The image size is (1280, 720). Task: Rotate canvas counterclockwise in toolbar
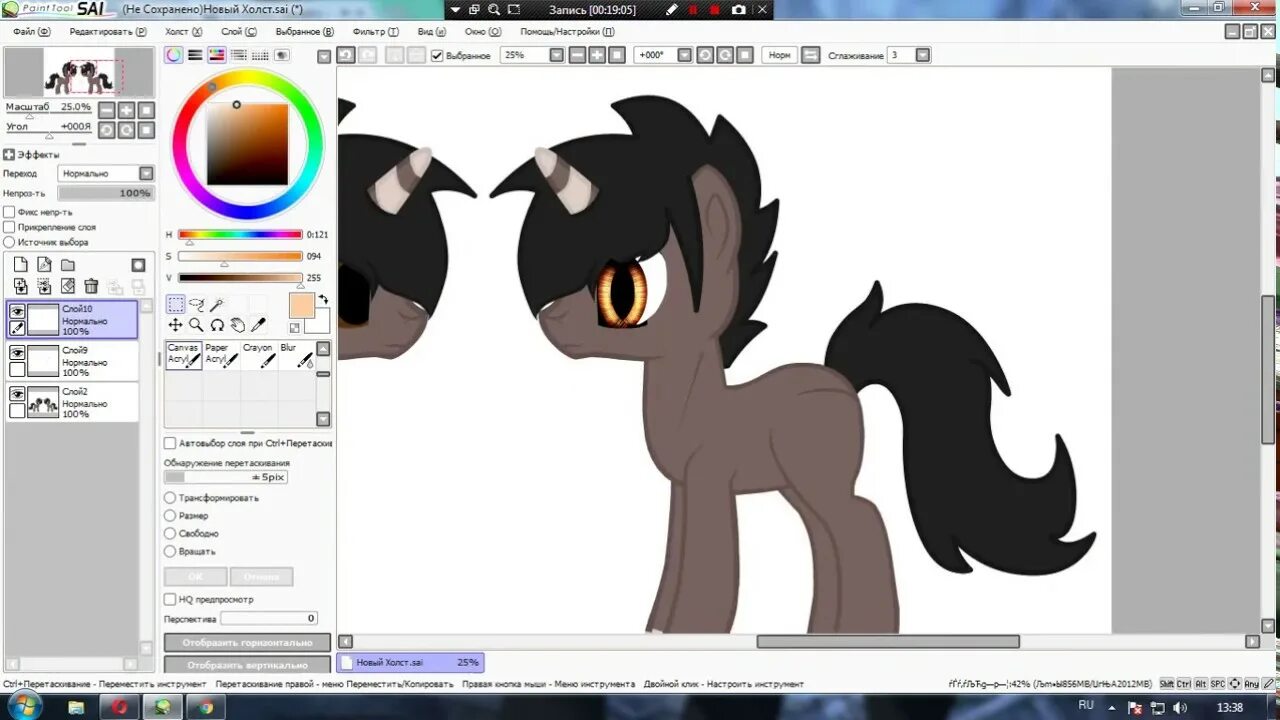tap(705, 55)
